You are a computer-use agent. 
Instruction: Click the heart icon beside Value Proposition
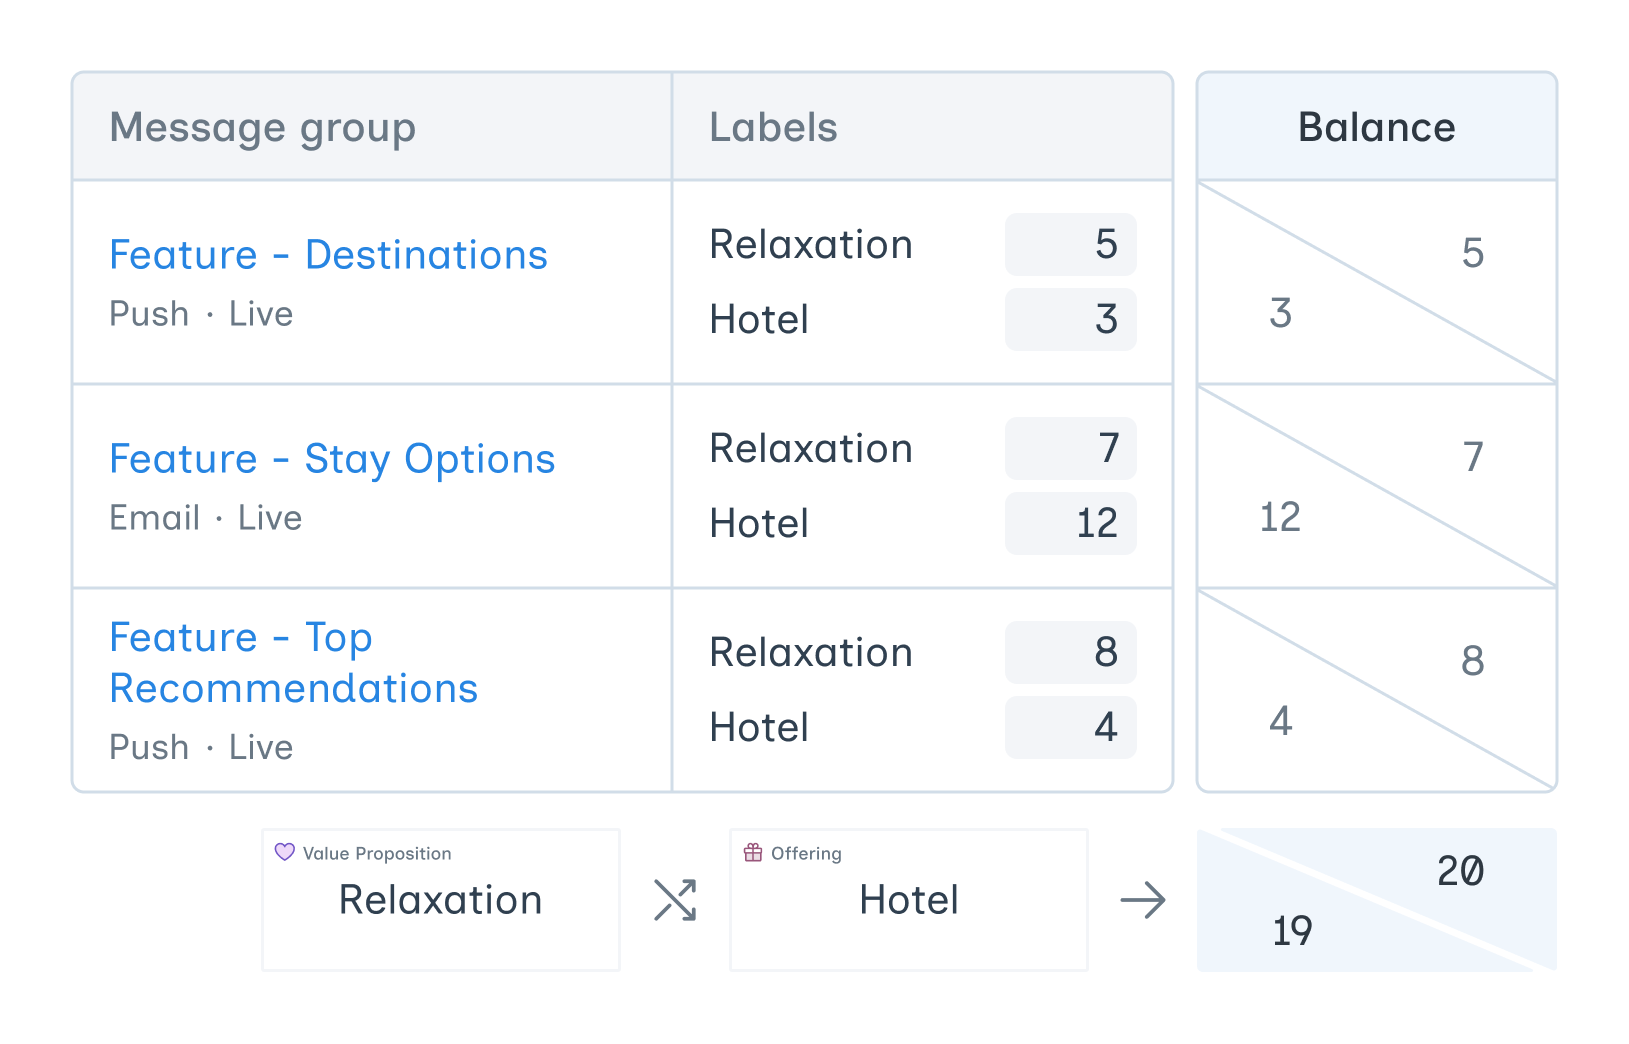point(285,852)
